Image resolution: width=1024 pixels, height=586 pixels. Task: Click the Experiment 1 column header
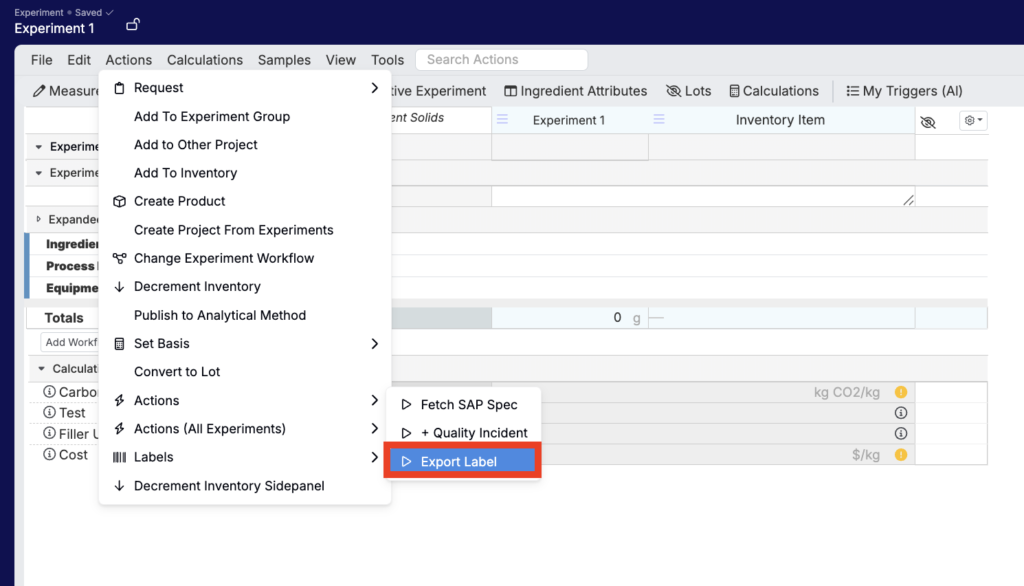tap(569, 120)
